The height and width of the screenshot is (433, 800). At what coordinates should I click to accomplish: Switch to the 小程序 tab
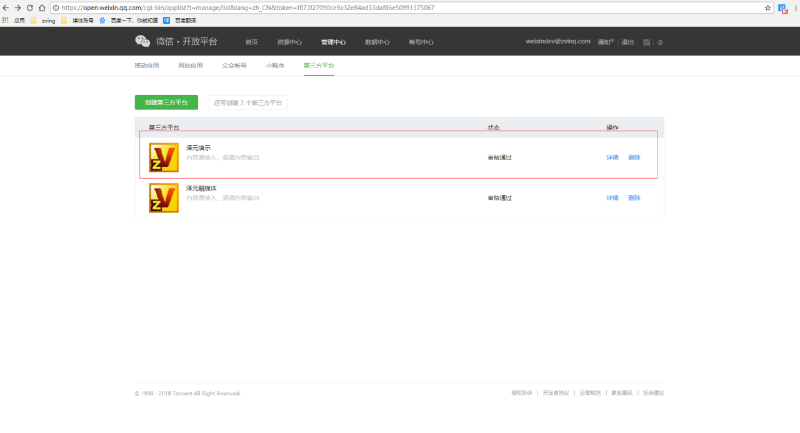[275, 65]
